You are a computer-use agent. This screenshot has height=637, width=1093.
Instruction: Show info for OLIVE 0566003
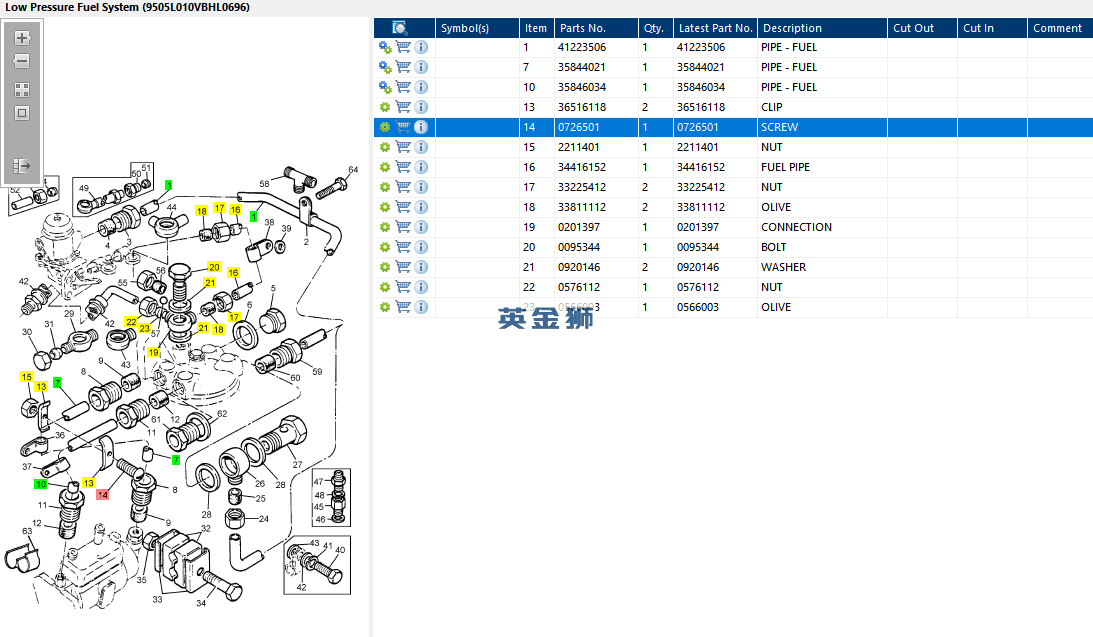point(421,307)
